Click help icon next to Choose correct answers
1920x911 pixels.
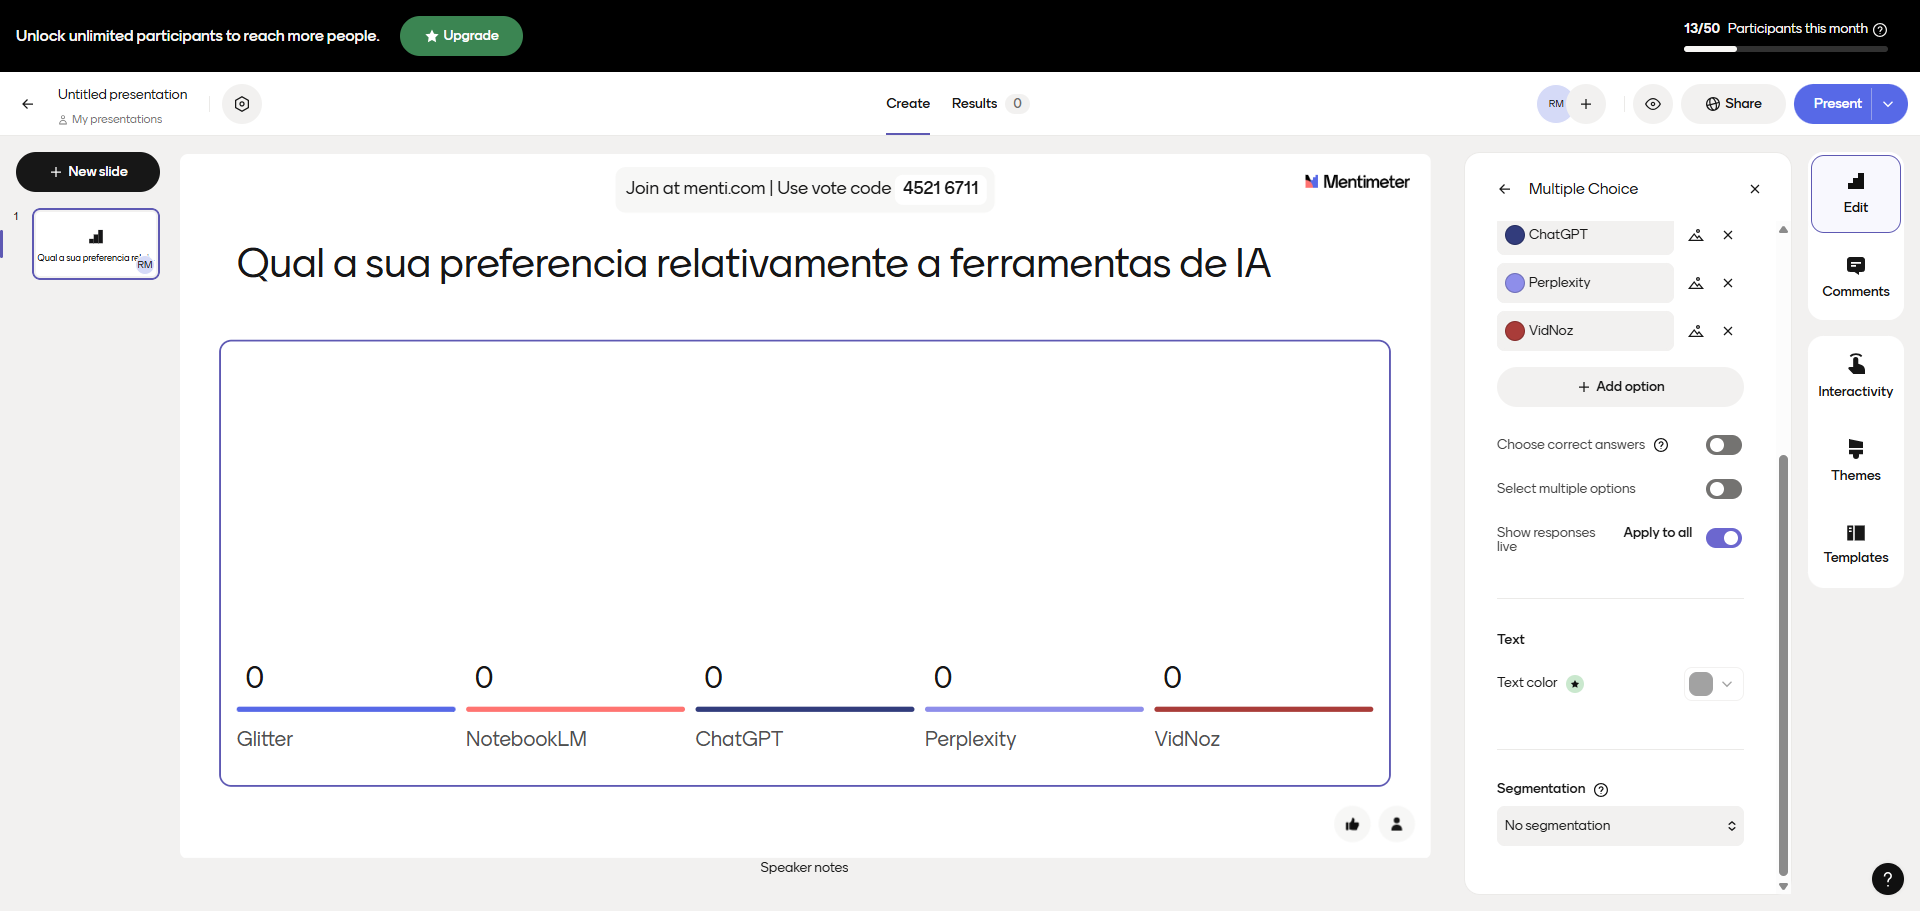pos(1661,445)
